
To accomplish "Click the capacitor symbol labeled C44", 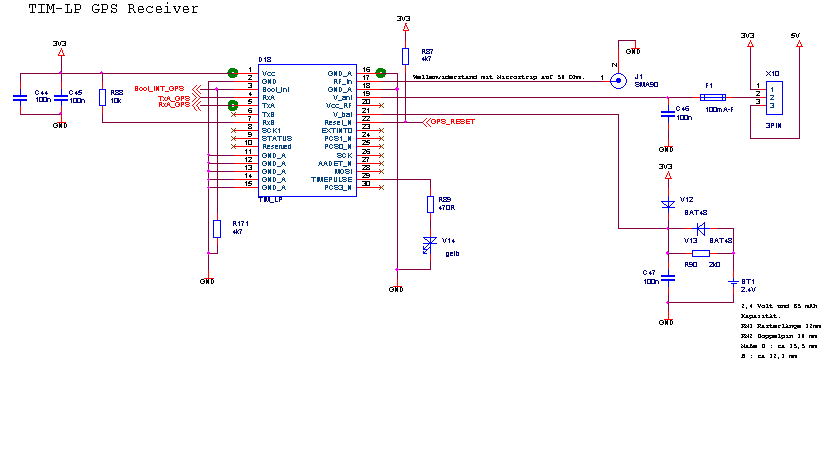I will coord(20,98).
